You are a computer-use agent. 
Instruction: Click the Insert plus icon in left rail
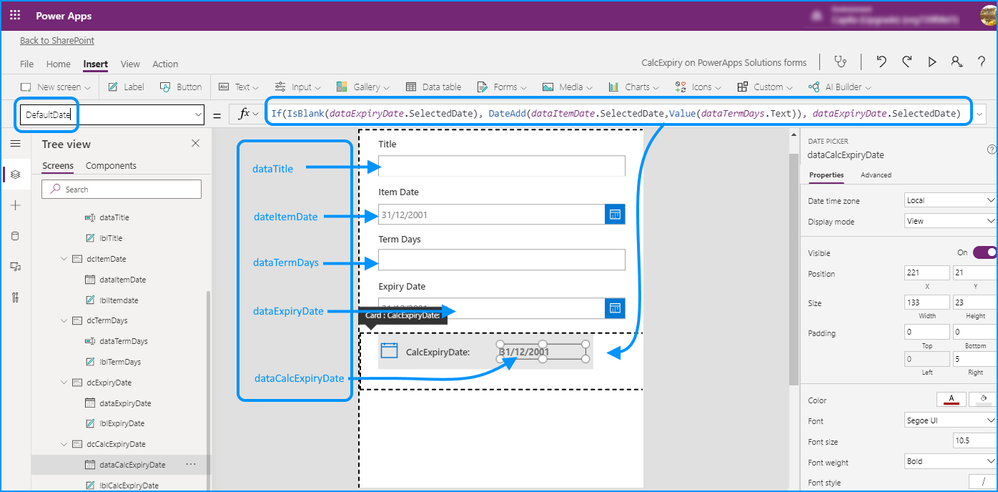point(15,205)
